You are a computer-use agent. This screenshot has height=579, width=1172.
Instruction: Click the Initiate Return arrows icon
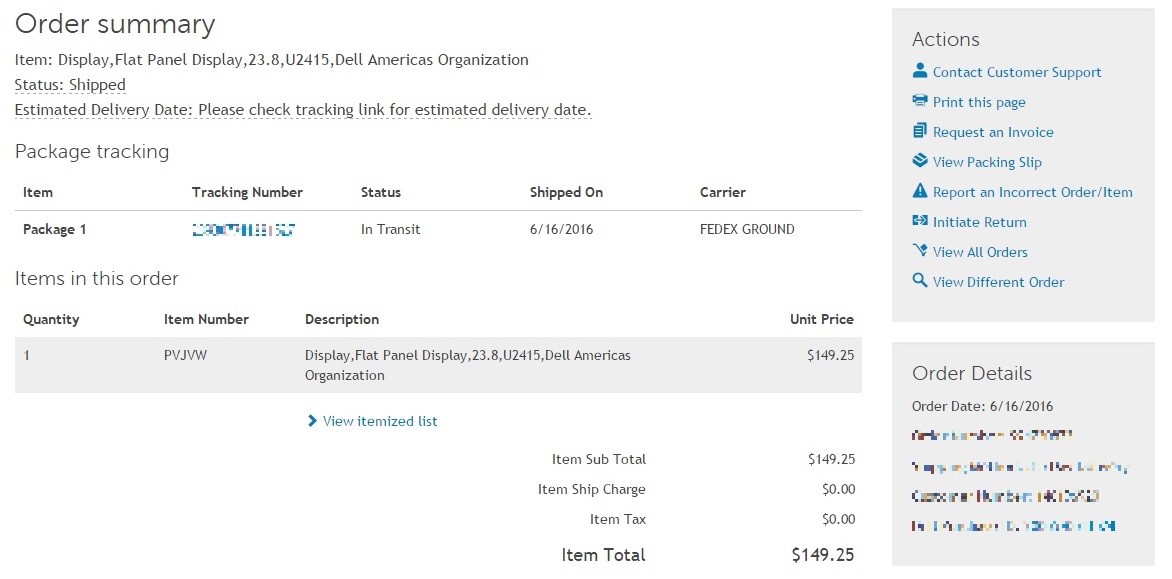pos(920,221)
